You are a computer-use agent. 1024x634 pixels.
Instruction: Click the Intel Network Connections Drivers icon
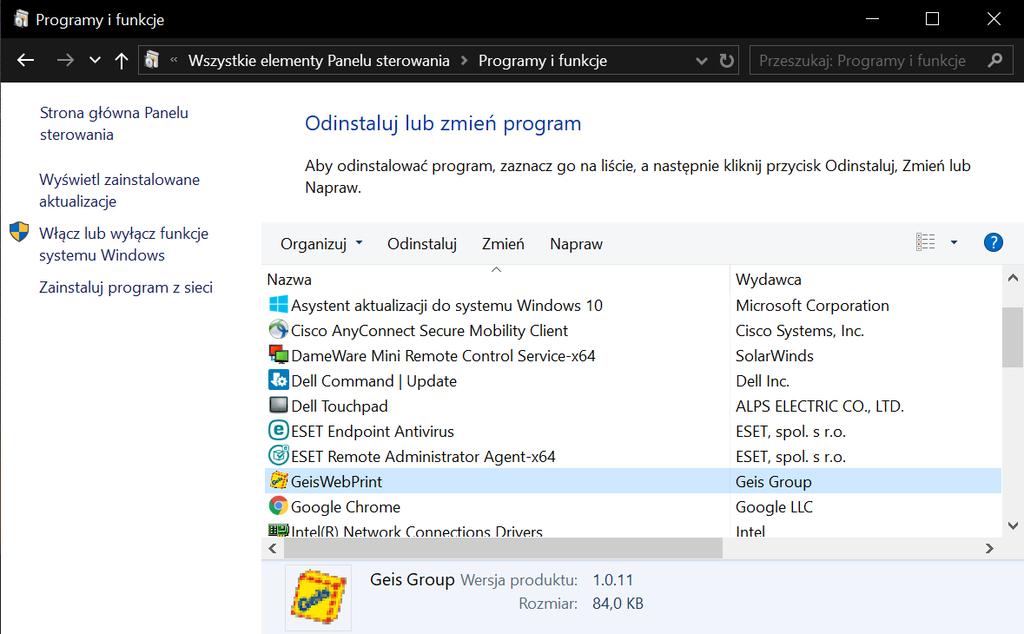(278, 530)
